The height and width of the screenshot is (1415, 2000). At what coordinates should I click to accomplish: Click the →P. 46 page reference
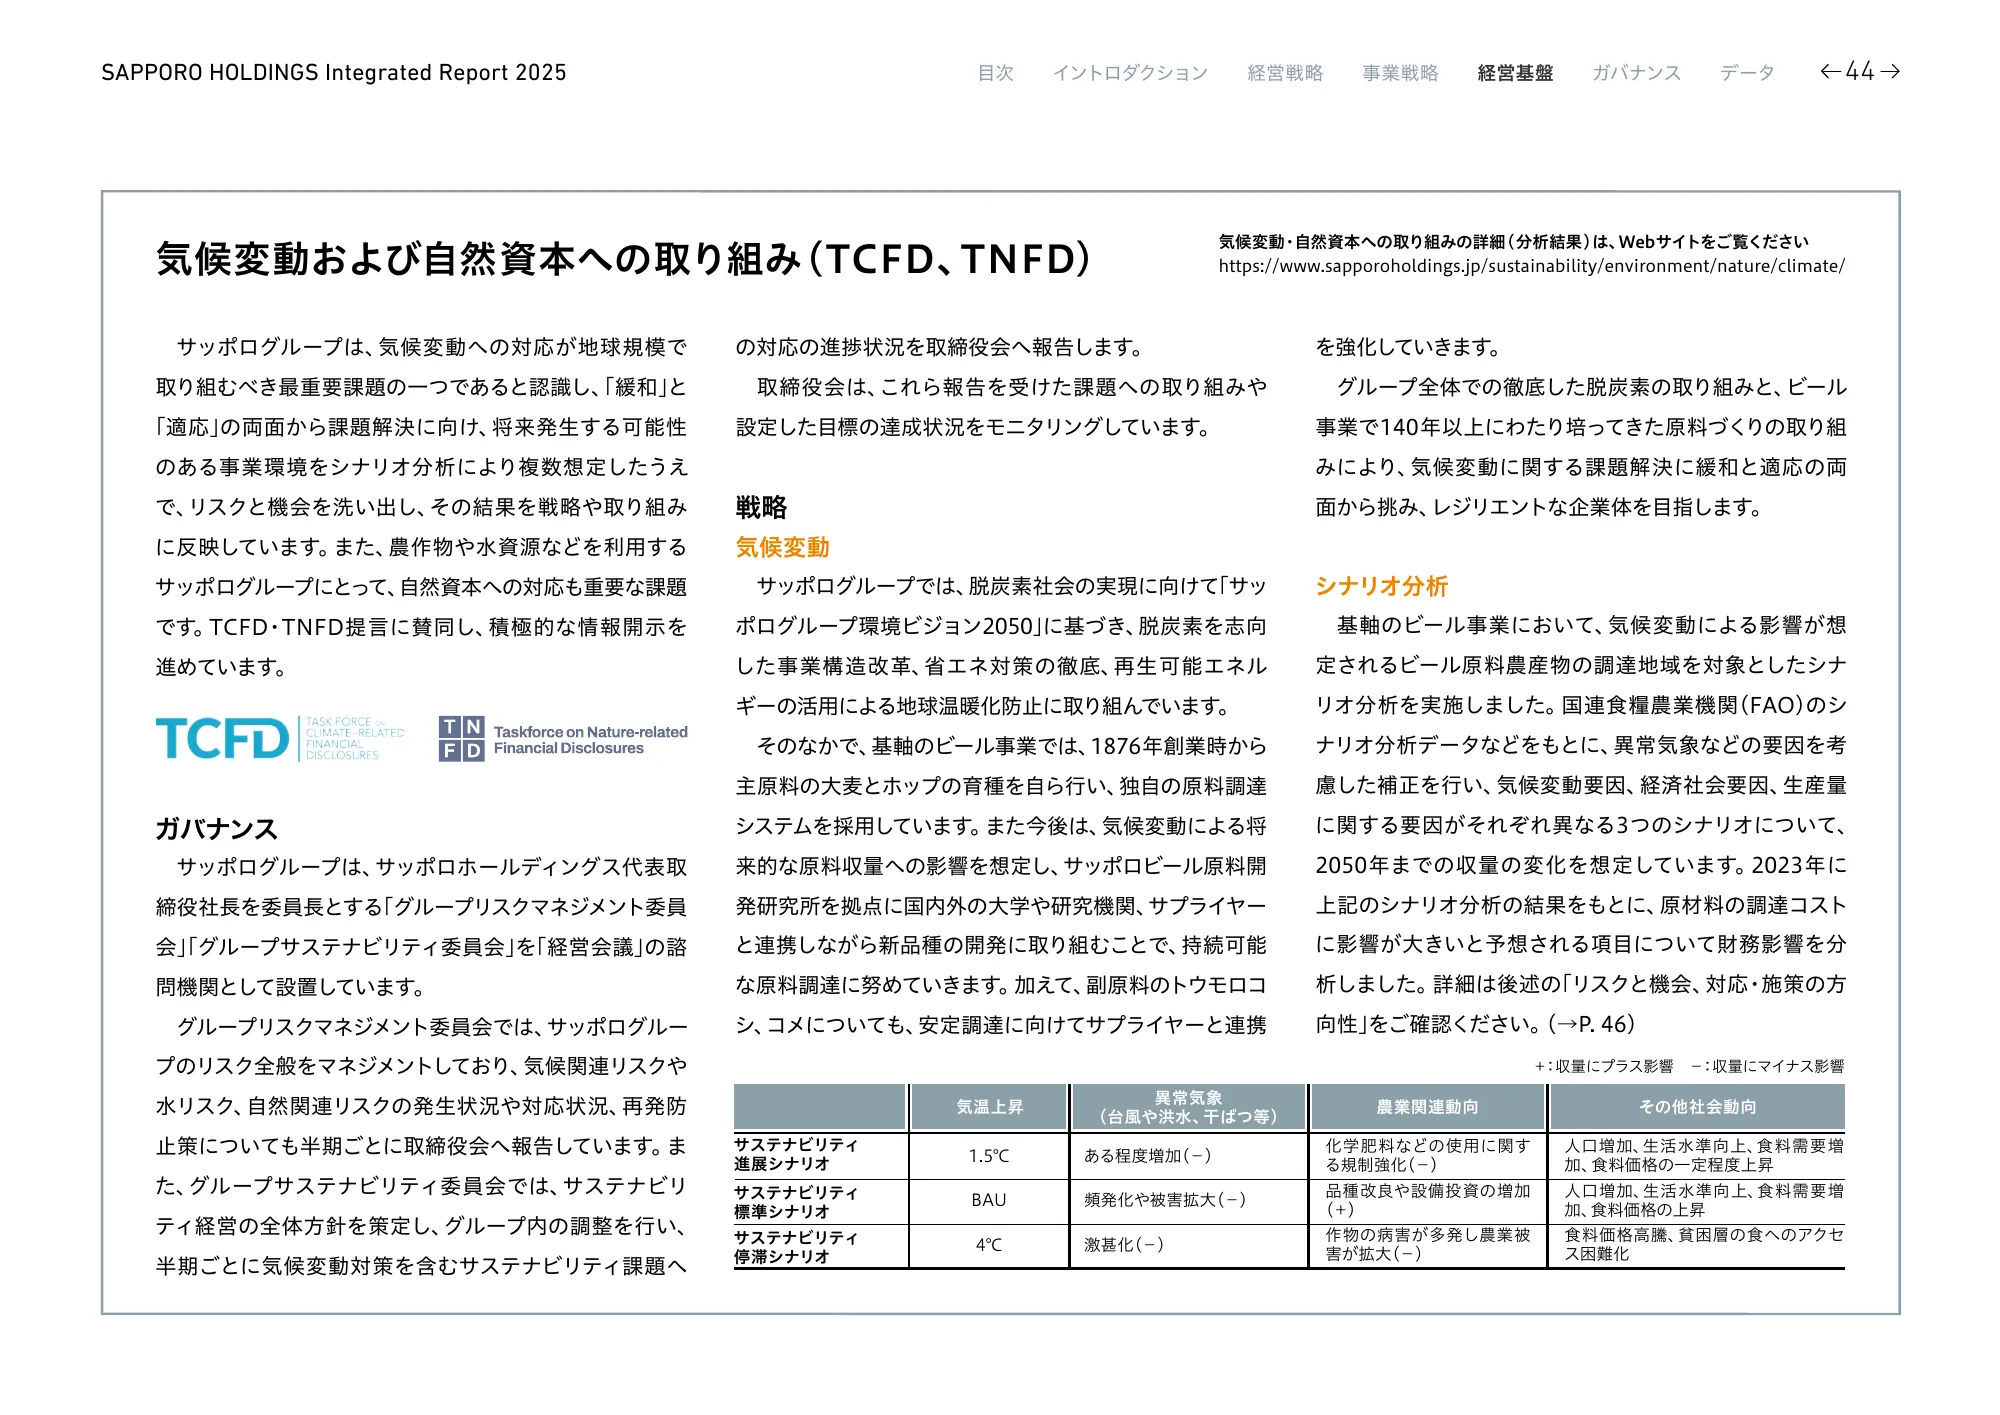[1592, 1024]
